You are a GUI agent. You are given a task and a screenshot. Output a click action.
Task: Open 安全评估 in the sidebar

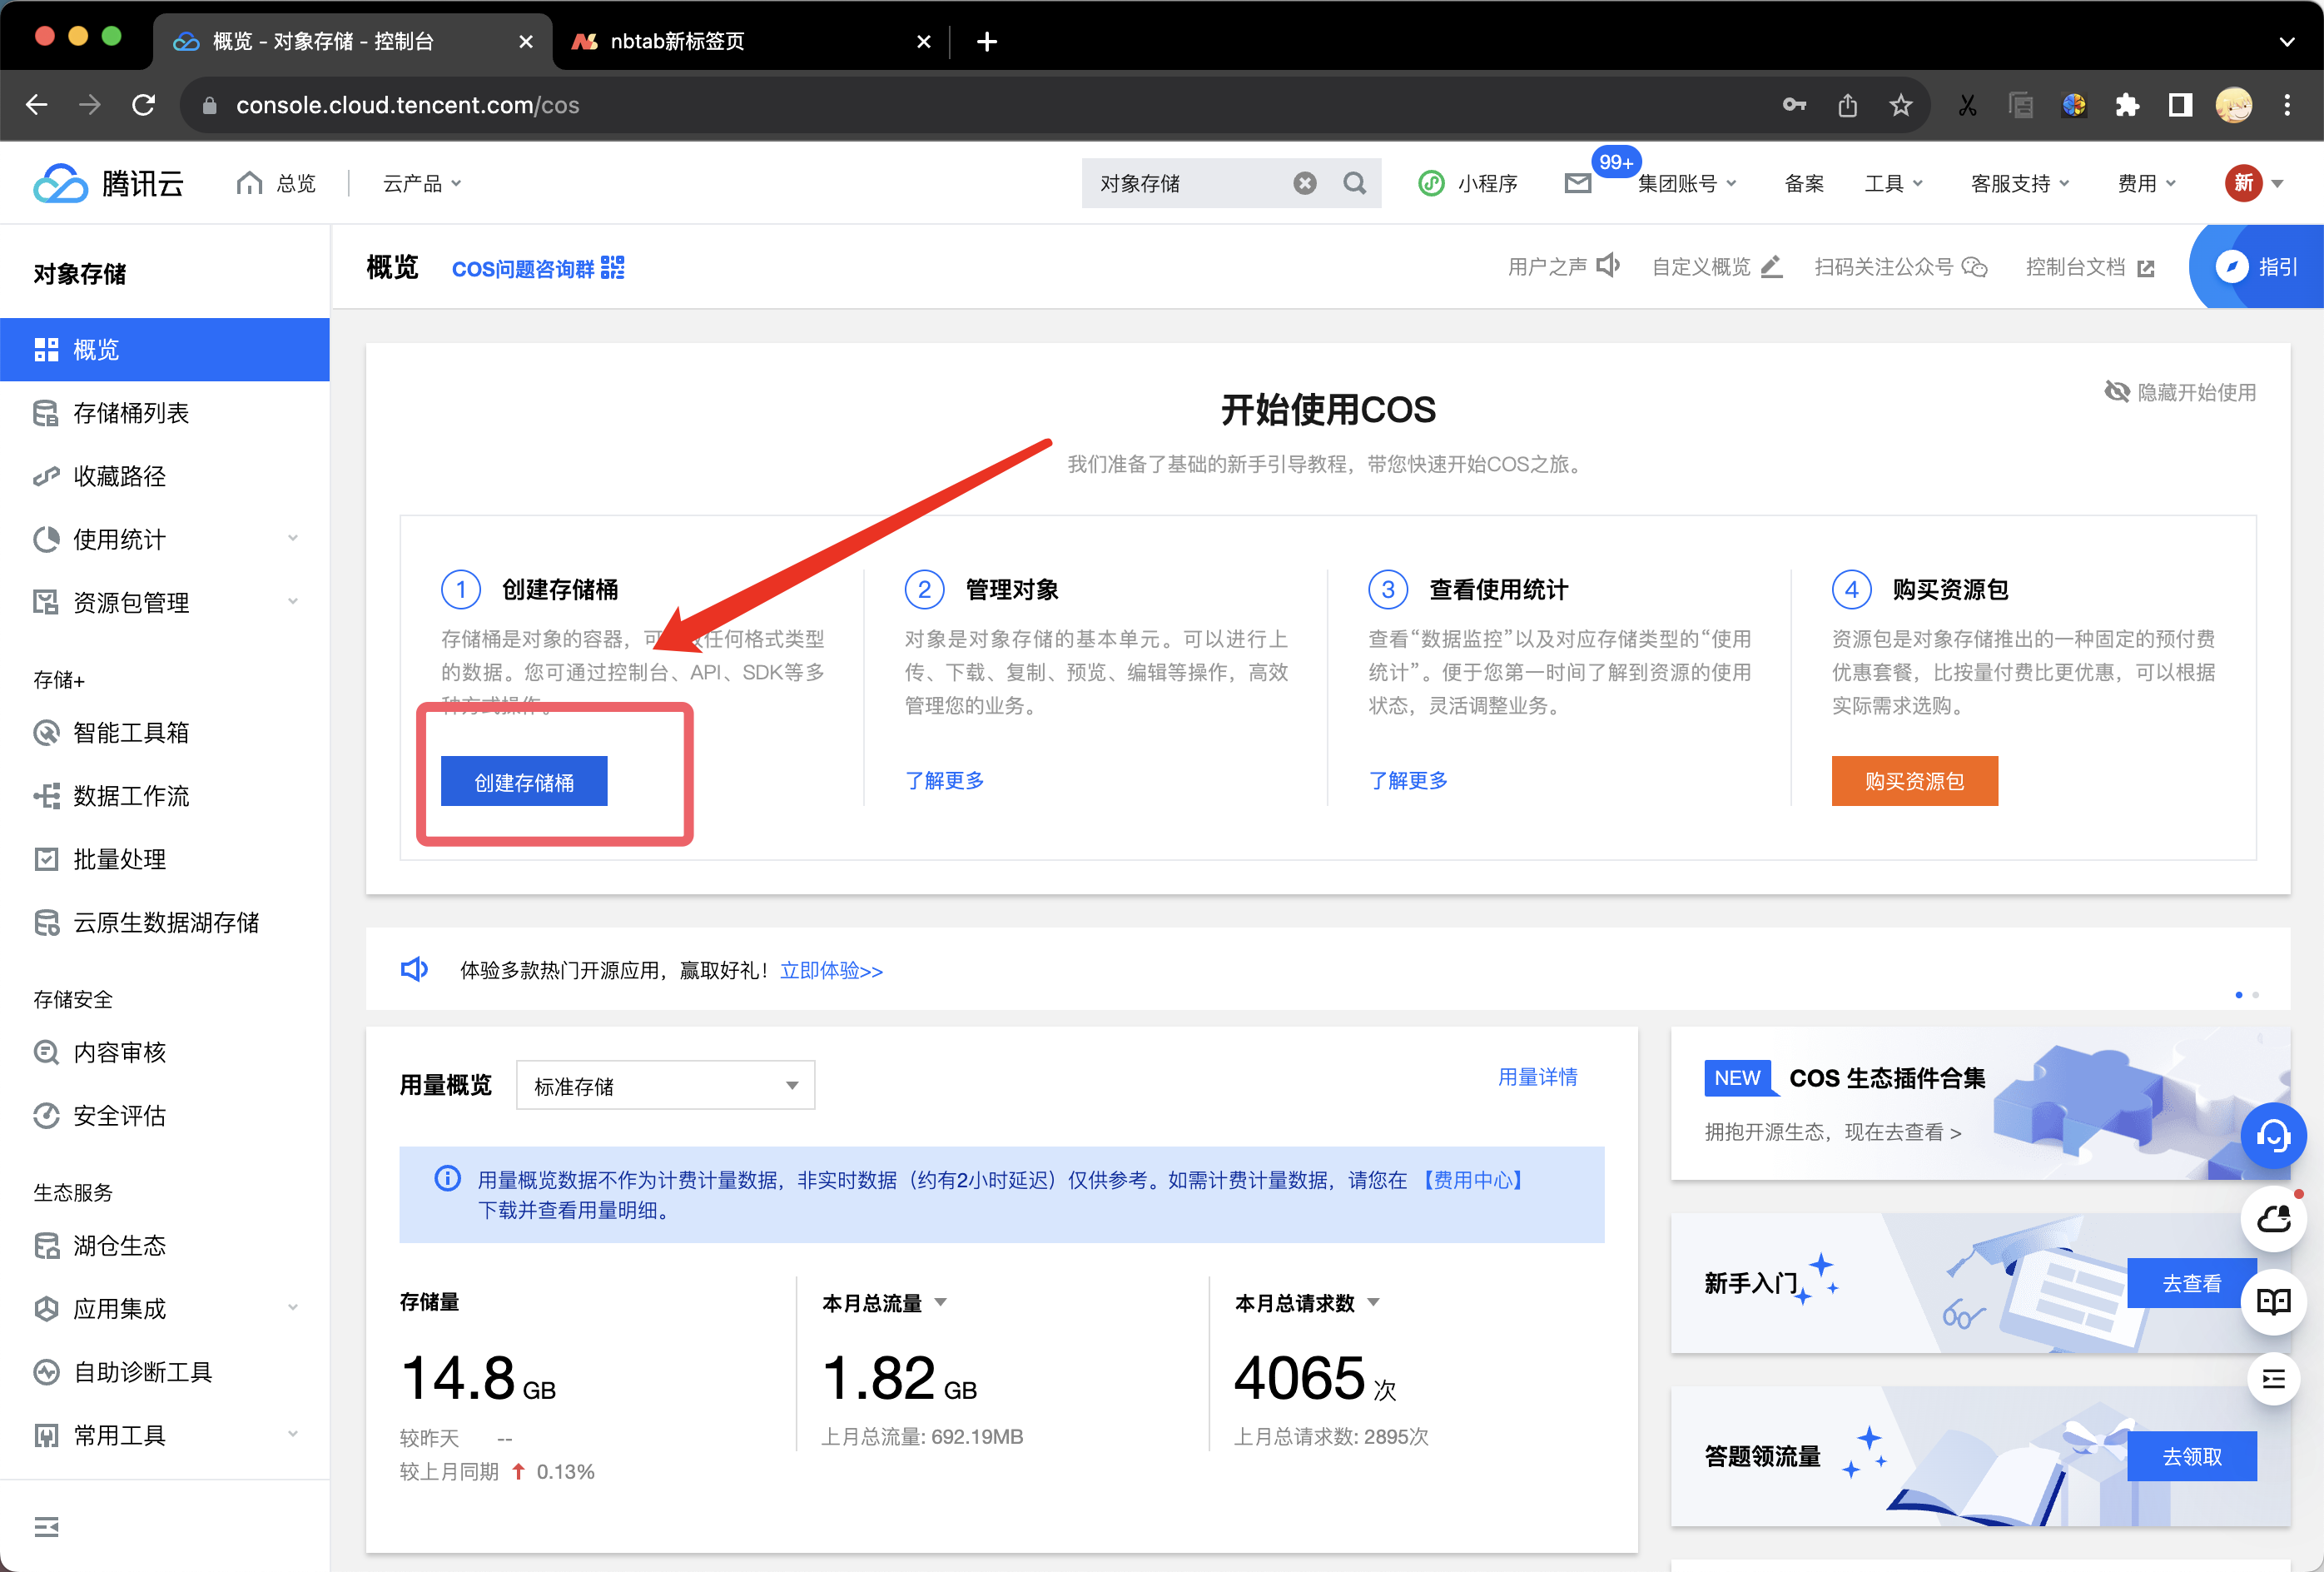tap(165, 1114)
